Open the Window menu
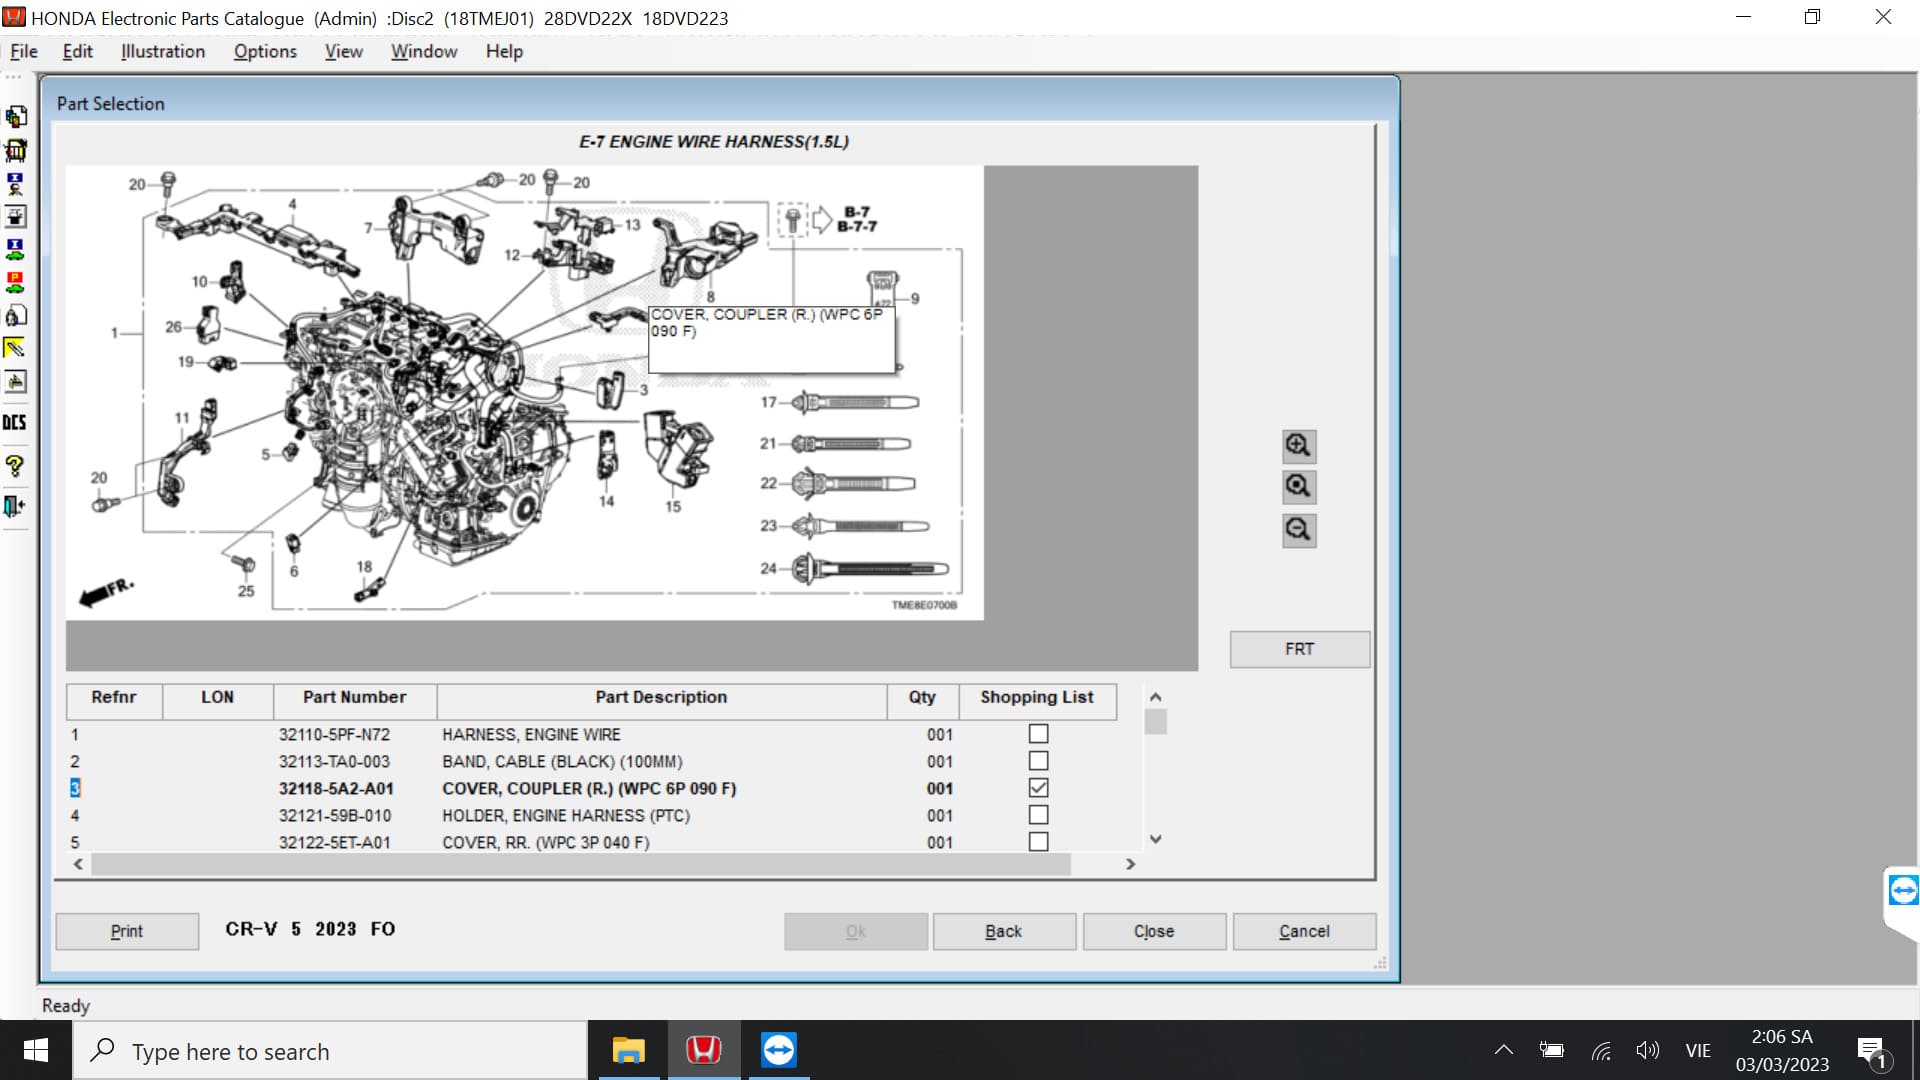This screenshot has width=1920, height=1080. click(424, 51)
